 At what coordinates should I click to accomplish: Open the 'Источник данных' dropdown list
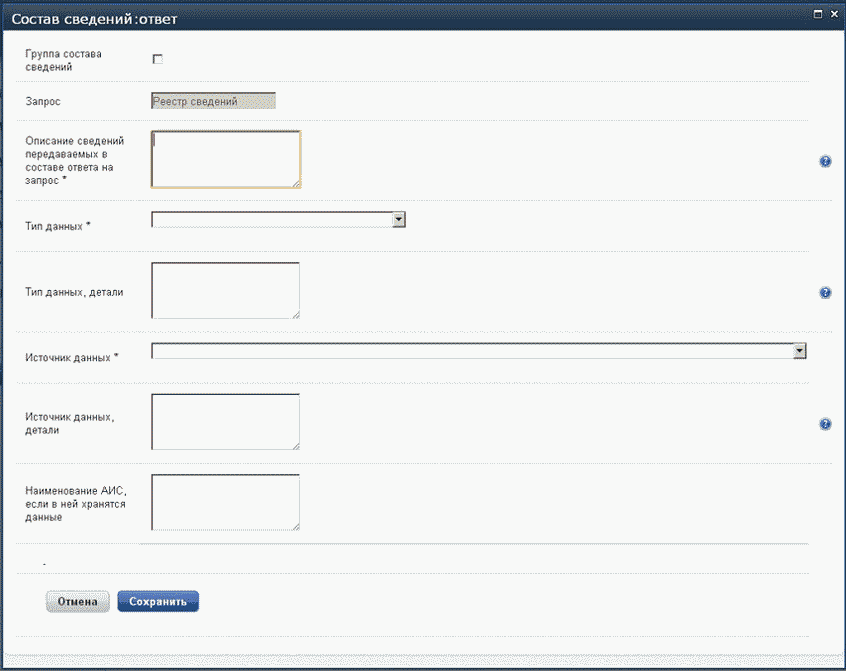click(799, 351)
